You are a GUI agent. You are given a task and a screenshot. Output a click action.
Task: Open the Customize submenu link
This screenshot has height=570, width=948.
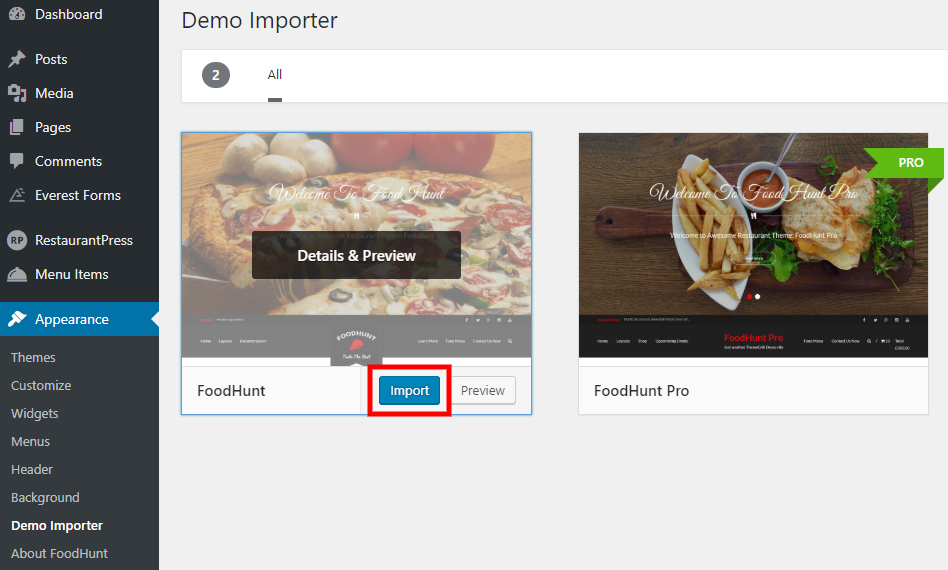[x=41, y=385]
